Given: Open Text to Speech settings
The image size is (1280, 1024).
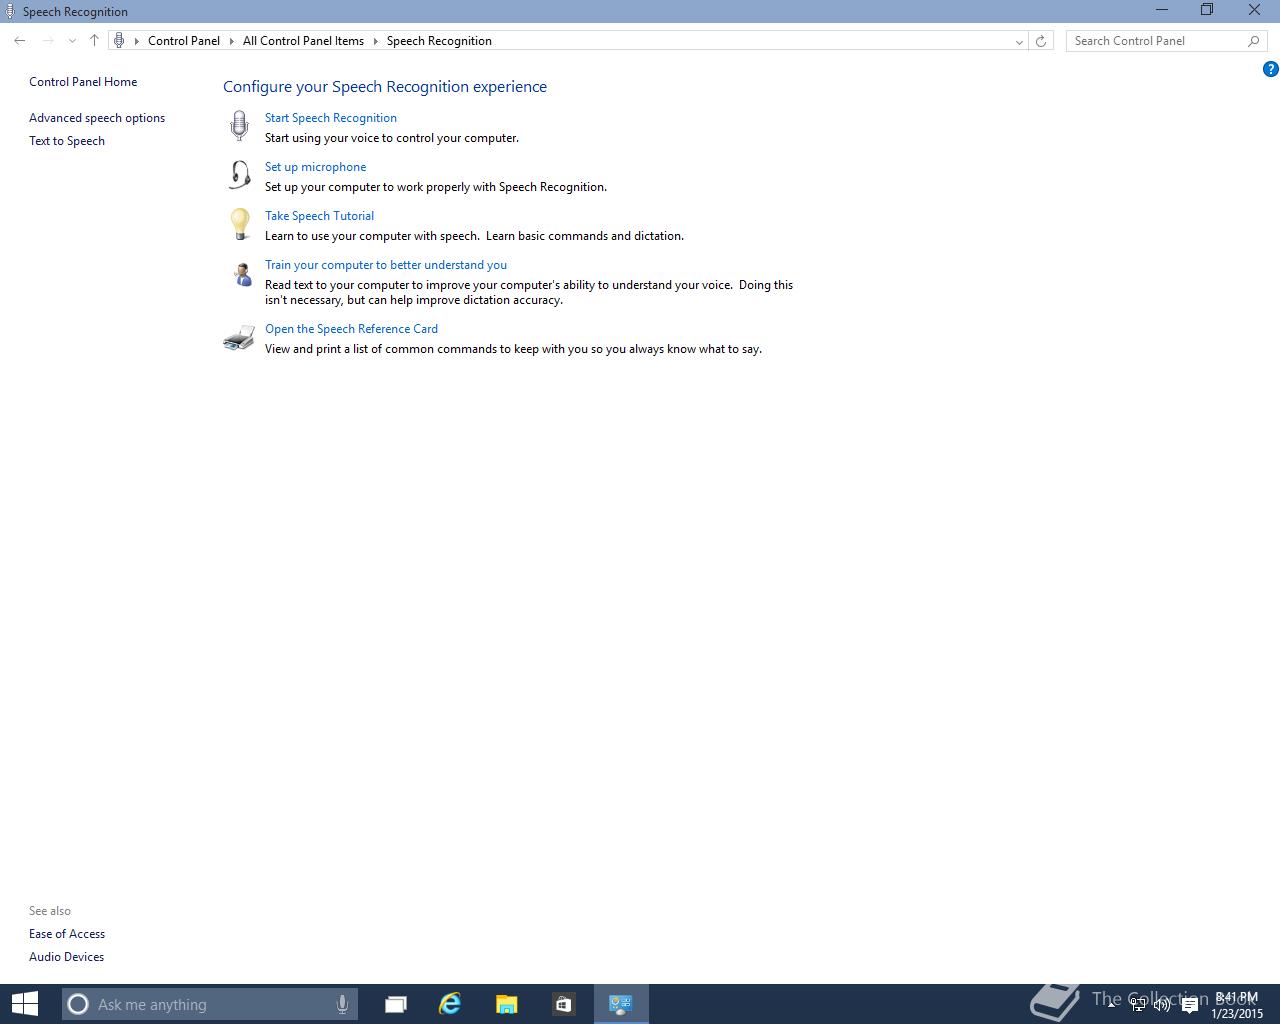Looking at the screenshot, I should [x=67, y=141].
